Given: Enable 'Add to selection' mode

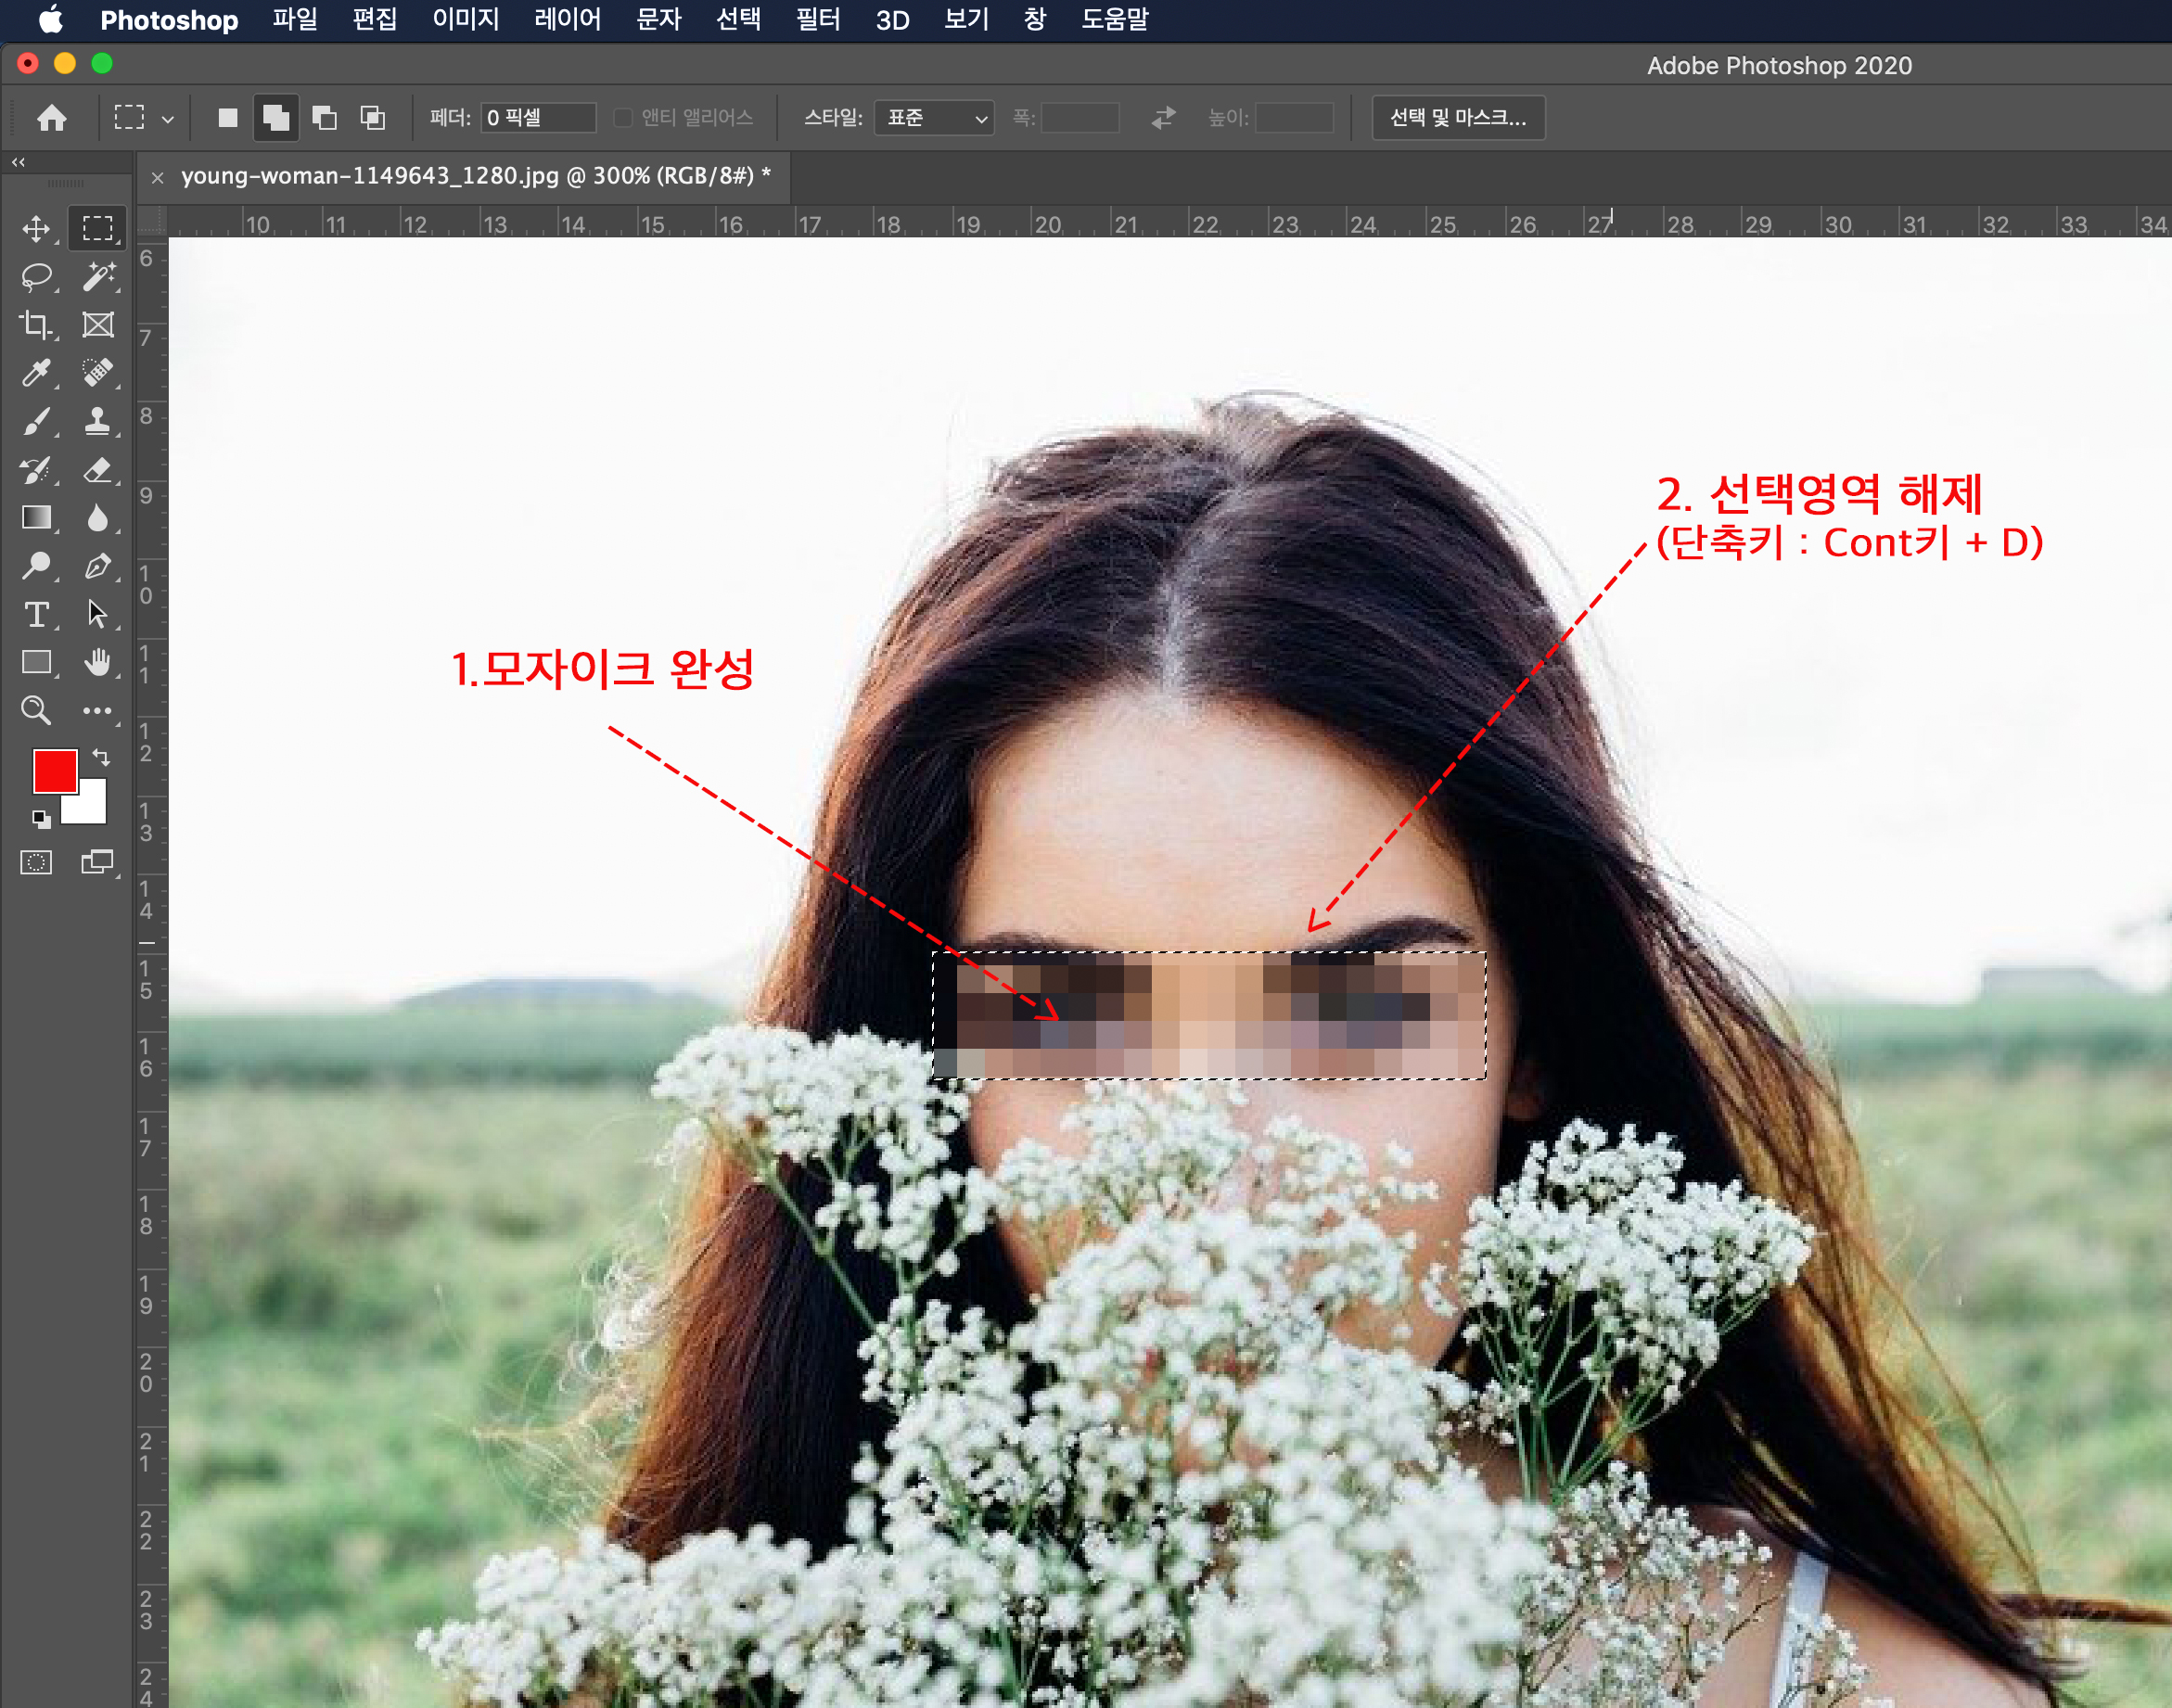Looking at the screenshot, I should [275, 118].
